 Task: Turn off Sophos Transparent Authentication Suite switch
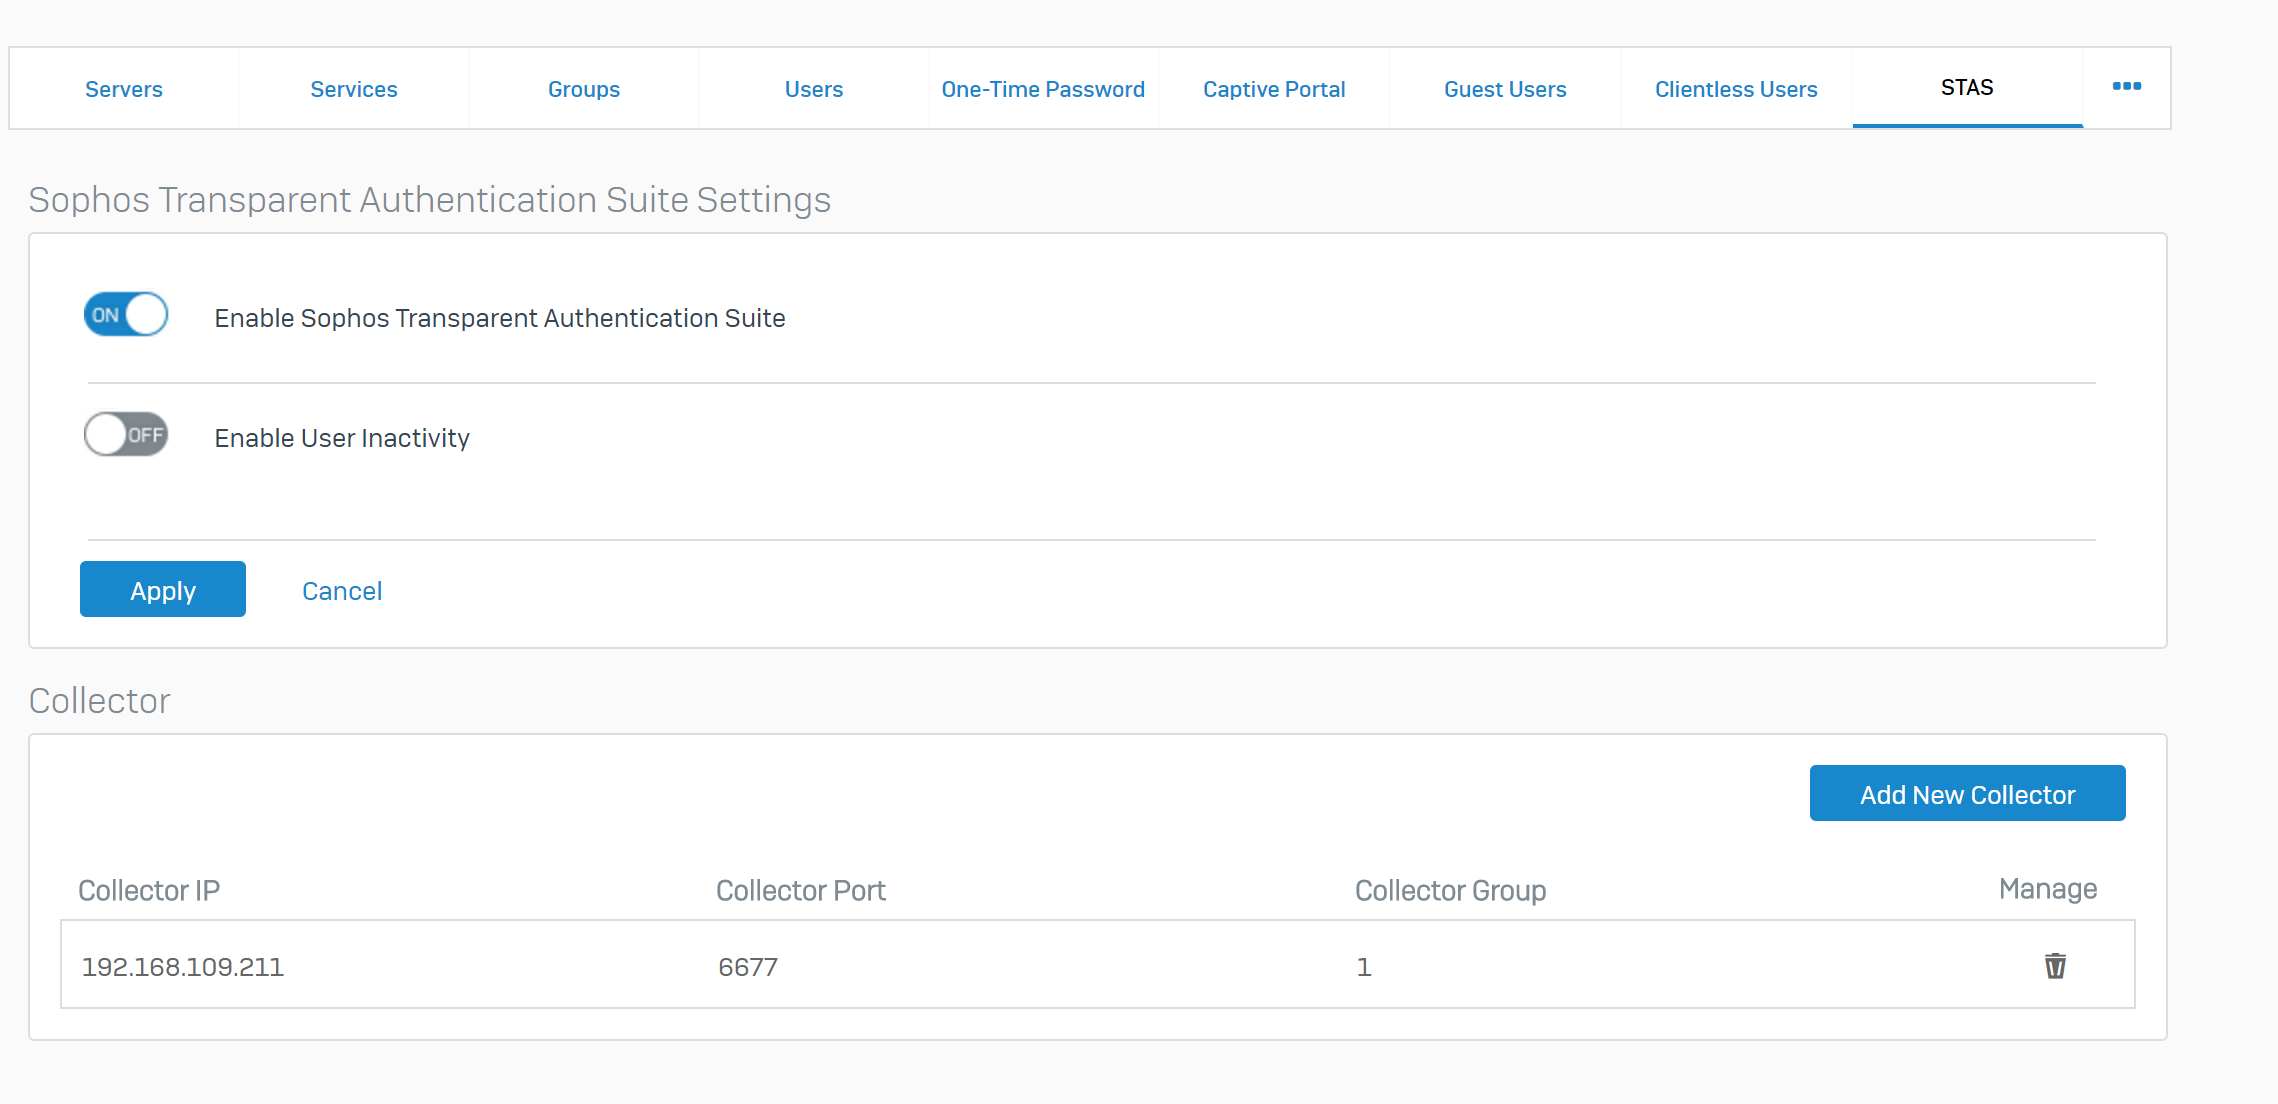tap(126, 314)
